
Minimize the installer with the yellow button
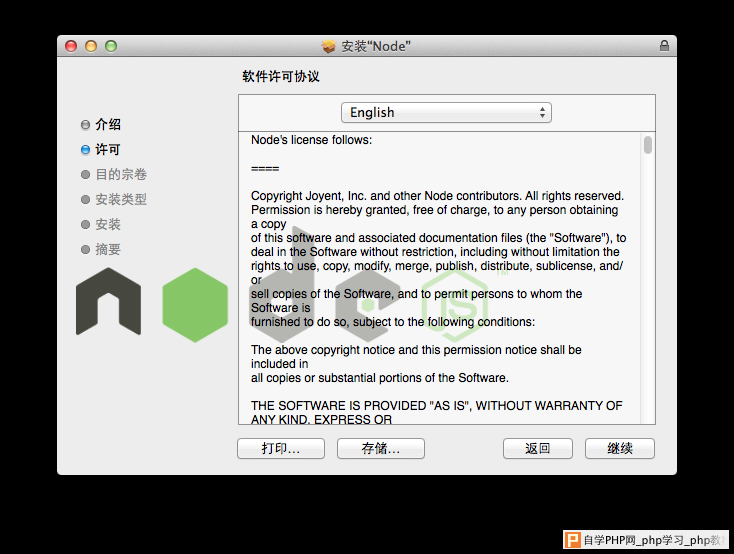point(91,46)
